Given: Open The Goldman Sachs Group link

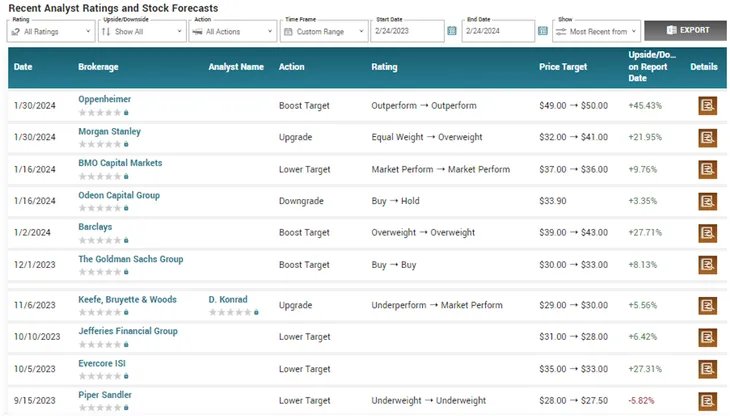Looking at the screenshot, I should 131,259.
